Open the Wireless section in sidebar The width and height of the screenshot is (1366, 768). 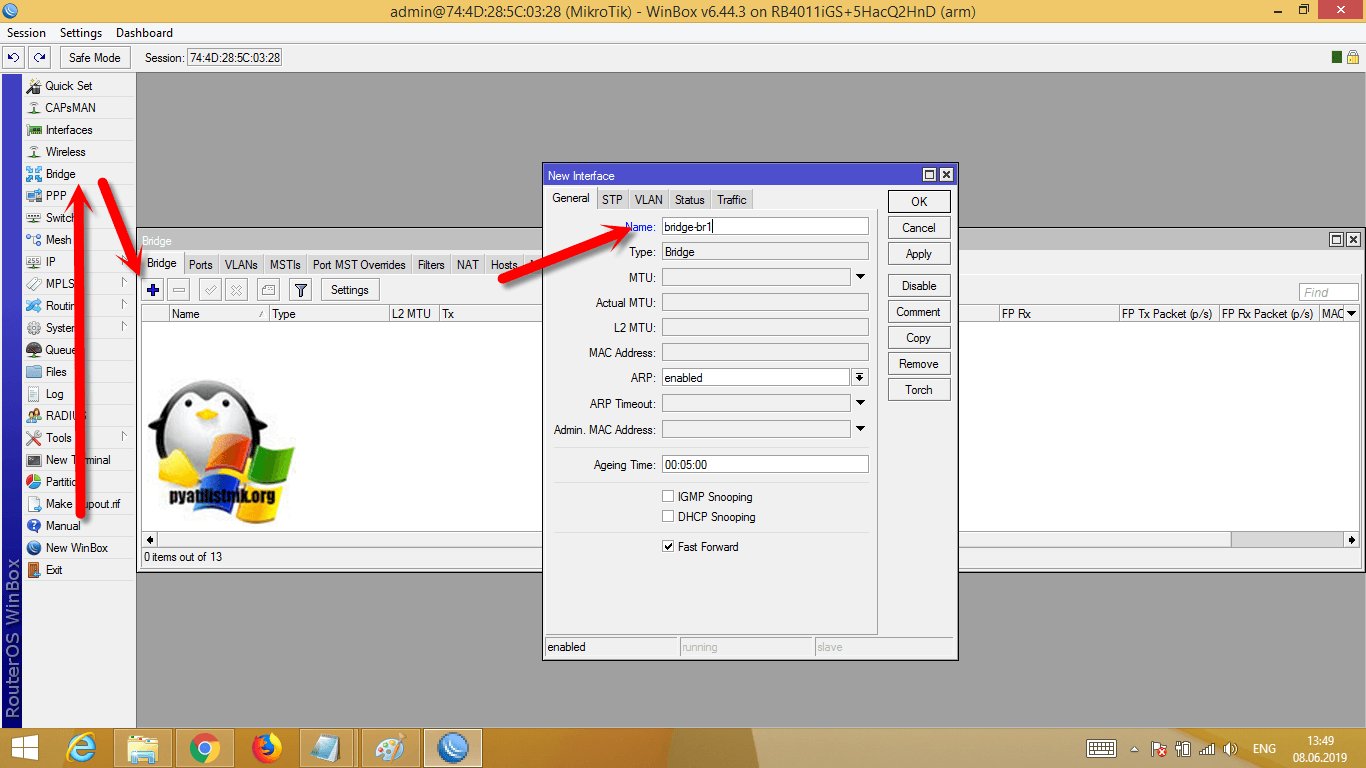point(65,152)
